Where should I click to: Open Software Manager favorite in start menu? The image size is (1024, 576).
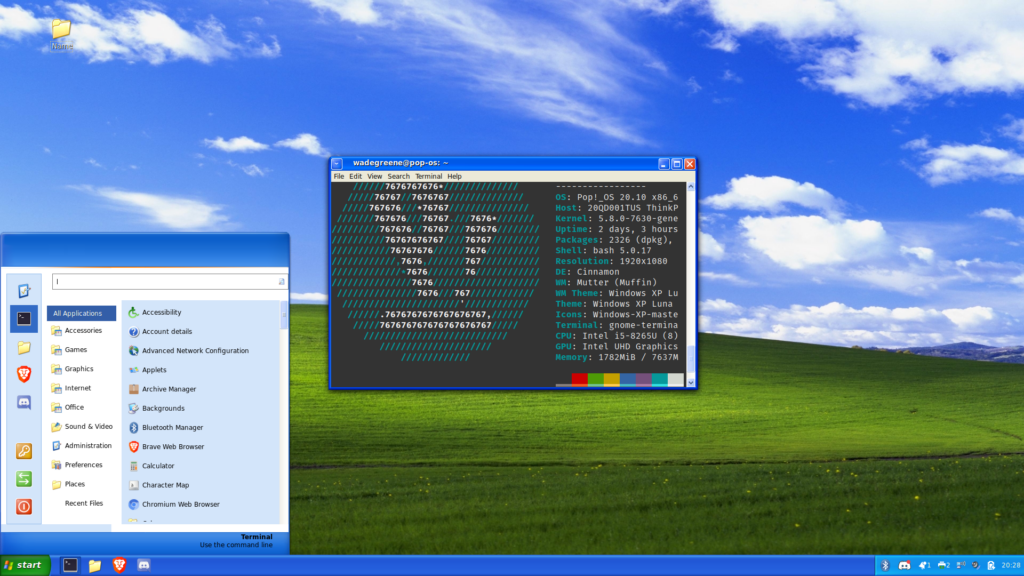[24, 291]
